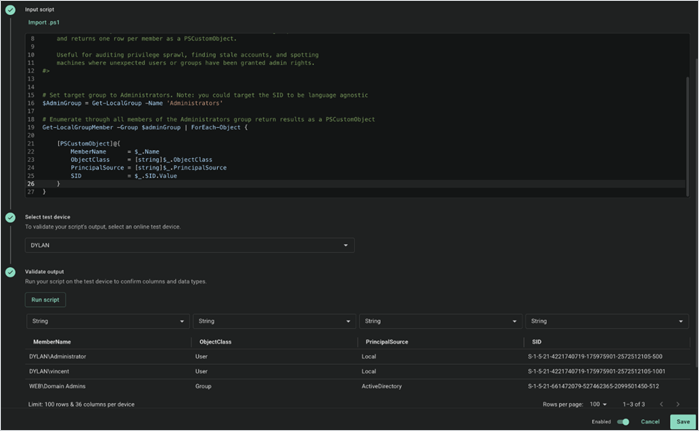Click line number 26 in editor gutter
699x431 pixels.
click(x=31, y=184)
